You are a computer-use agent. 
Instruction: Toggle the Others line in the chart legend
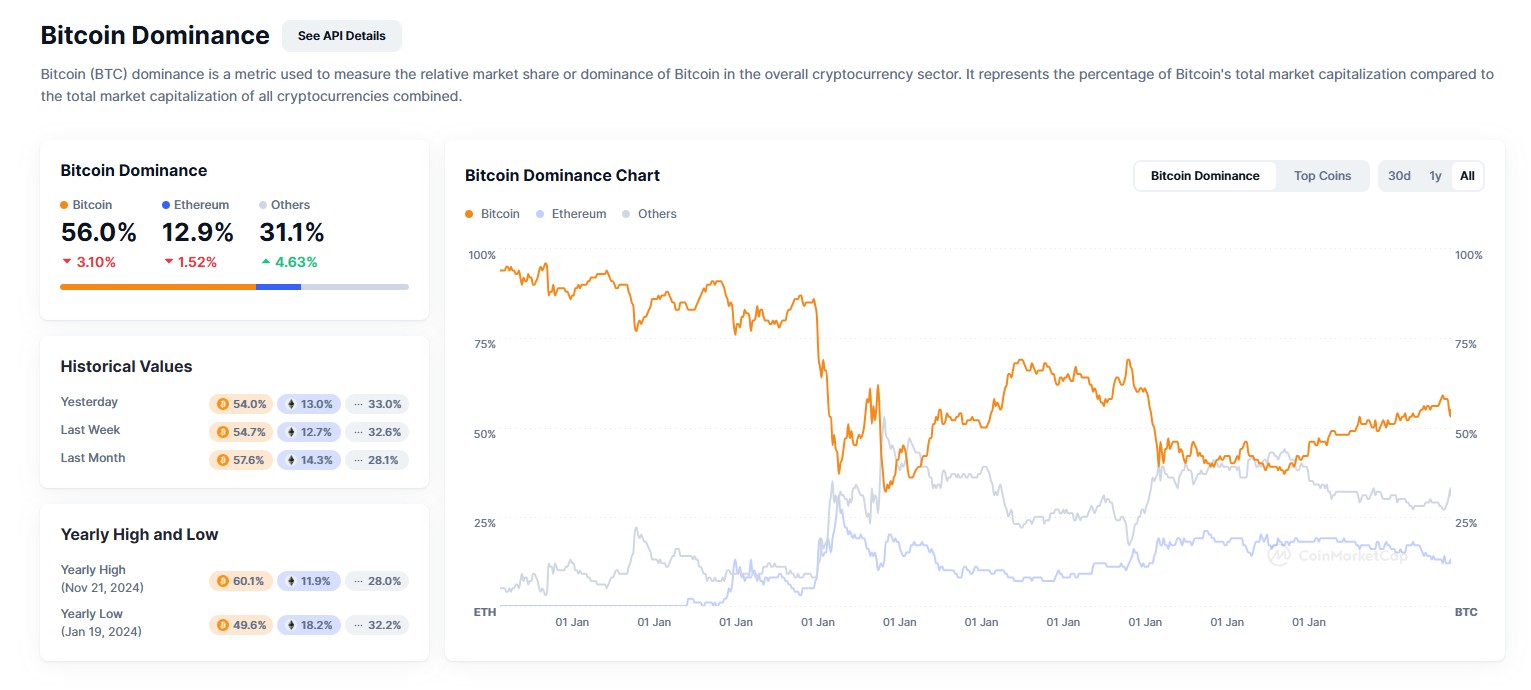coord(649,213)
